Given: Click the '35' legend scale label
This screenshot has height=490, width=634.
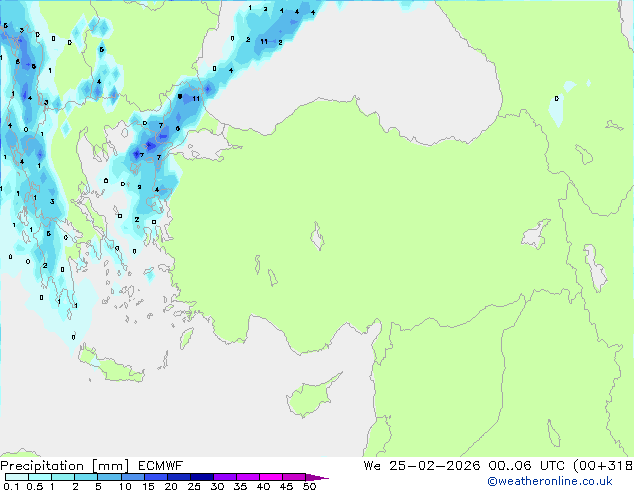Looking at the screenshot, I should 240,486.
